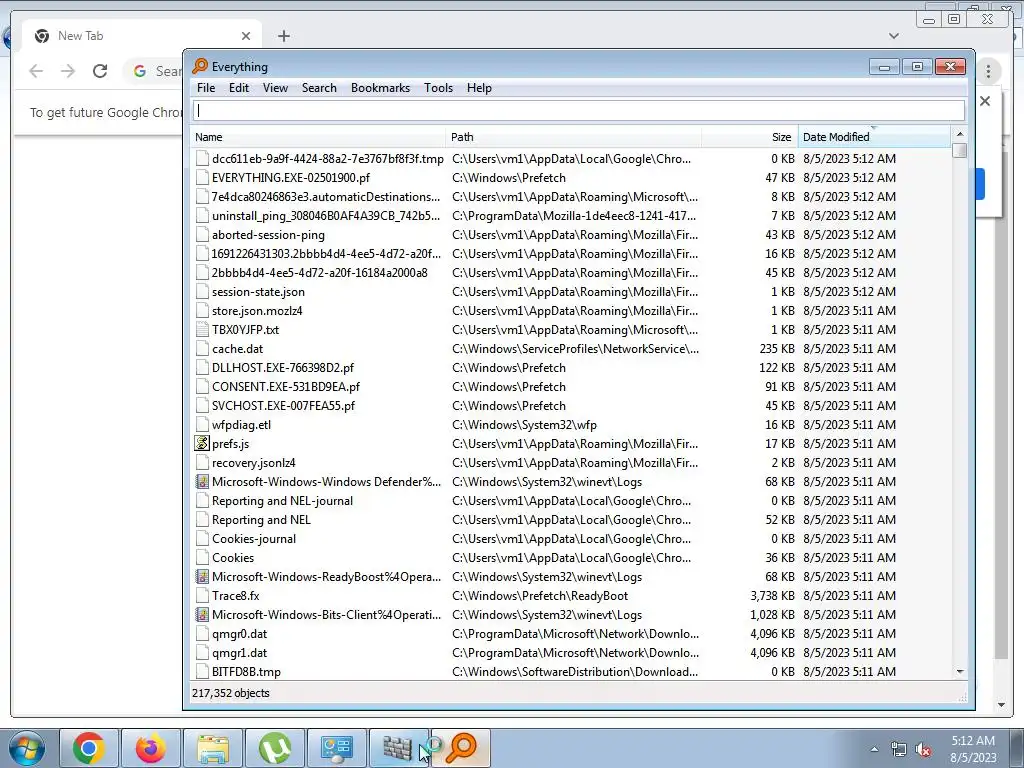Sort results by Date Modified column header

[874, 137]
